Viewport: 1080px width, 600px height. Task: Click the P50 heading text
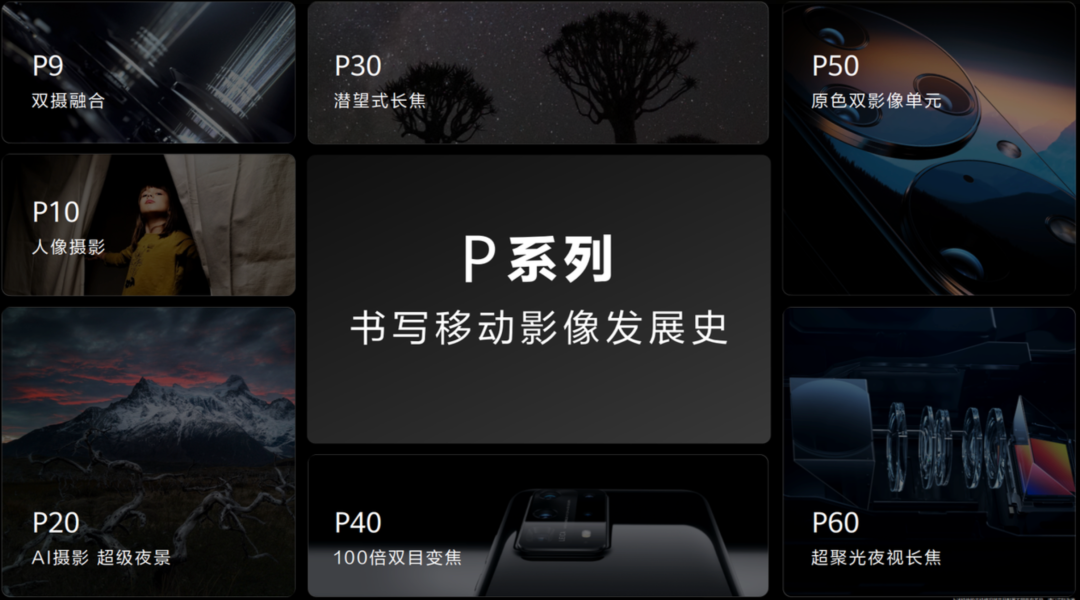(x=835, y=66)
